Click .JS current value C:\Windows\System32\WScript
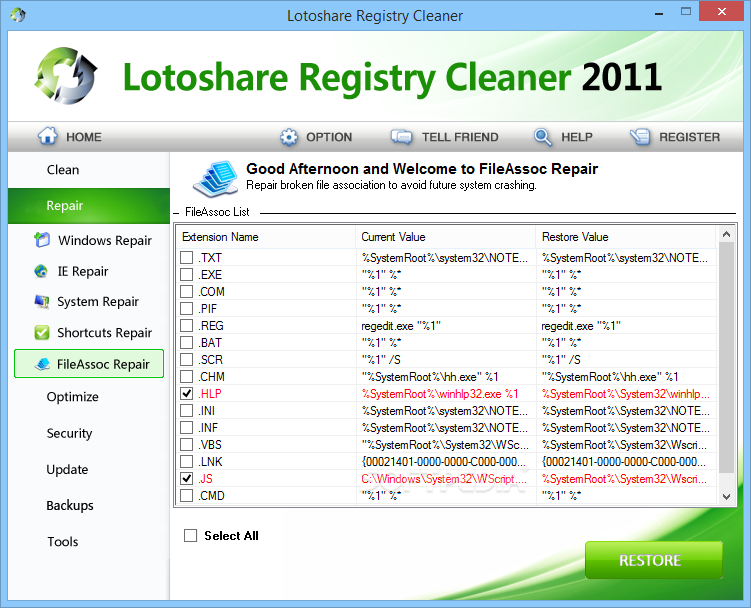Image resolution: width=751 pixels, height=608 pixels. (x=444, y=479)
